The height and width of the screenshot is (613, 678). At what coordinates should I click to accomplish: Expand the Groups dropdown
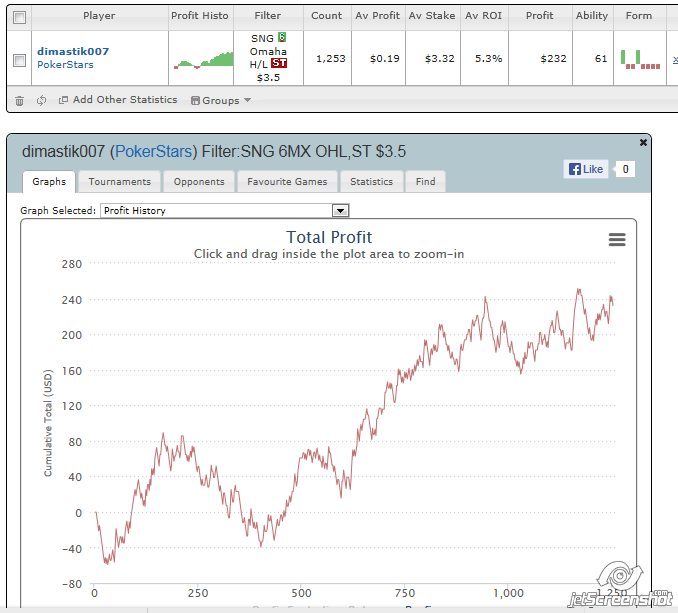221,100
